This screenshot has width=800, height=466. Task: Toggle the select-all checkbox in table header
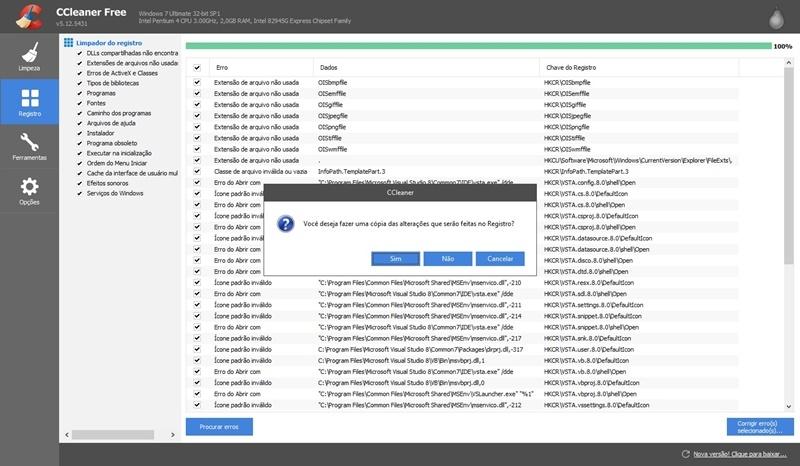pyautogui.click(x=197, y=67)
